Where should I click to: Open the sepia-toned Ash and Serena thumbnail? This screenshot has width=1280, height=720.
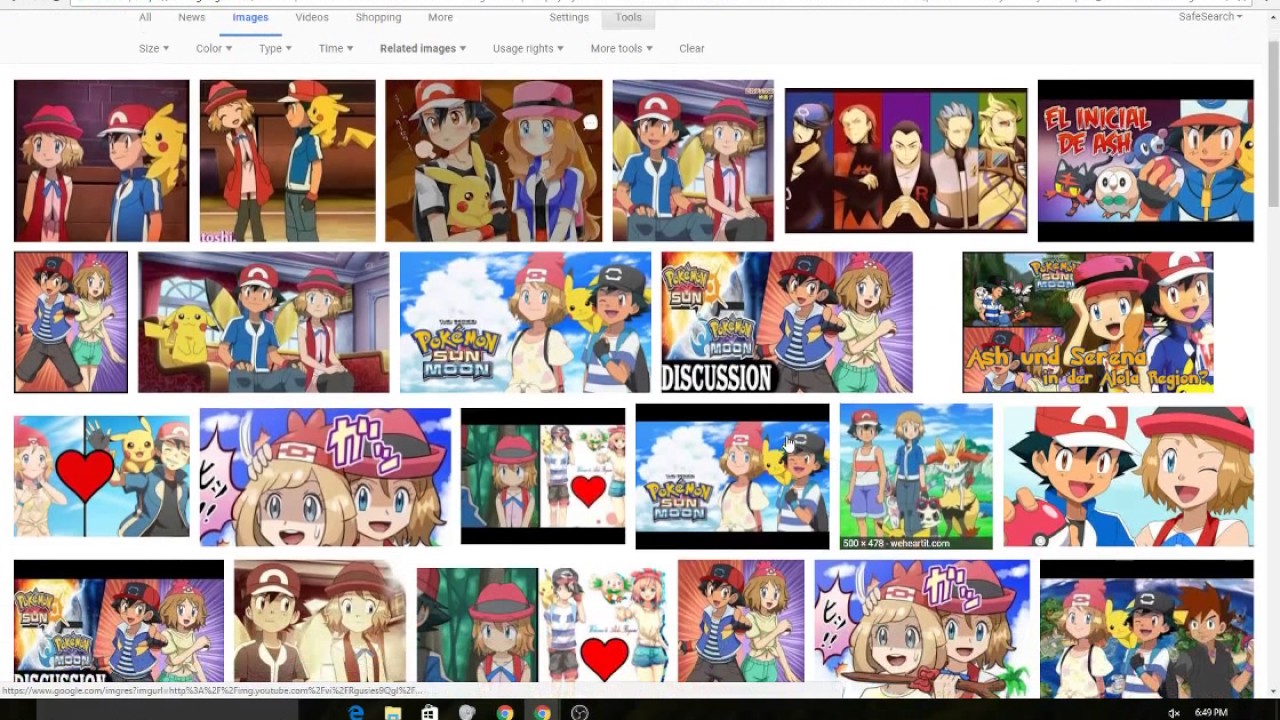point(320,620)
